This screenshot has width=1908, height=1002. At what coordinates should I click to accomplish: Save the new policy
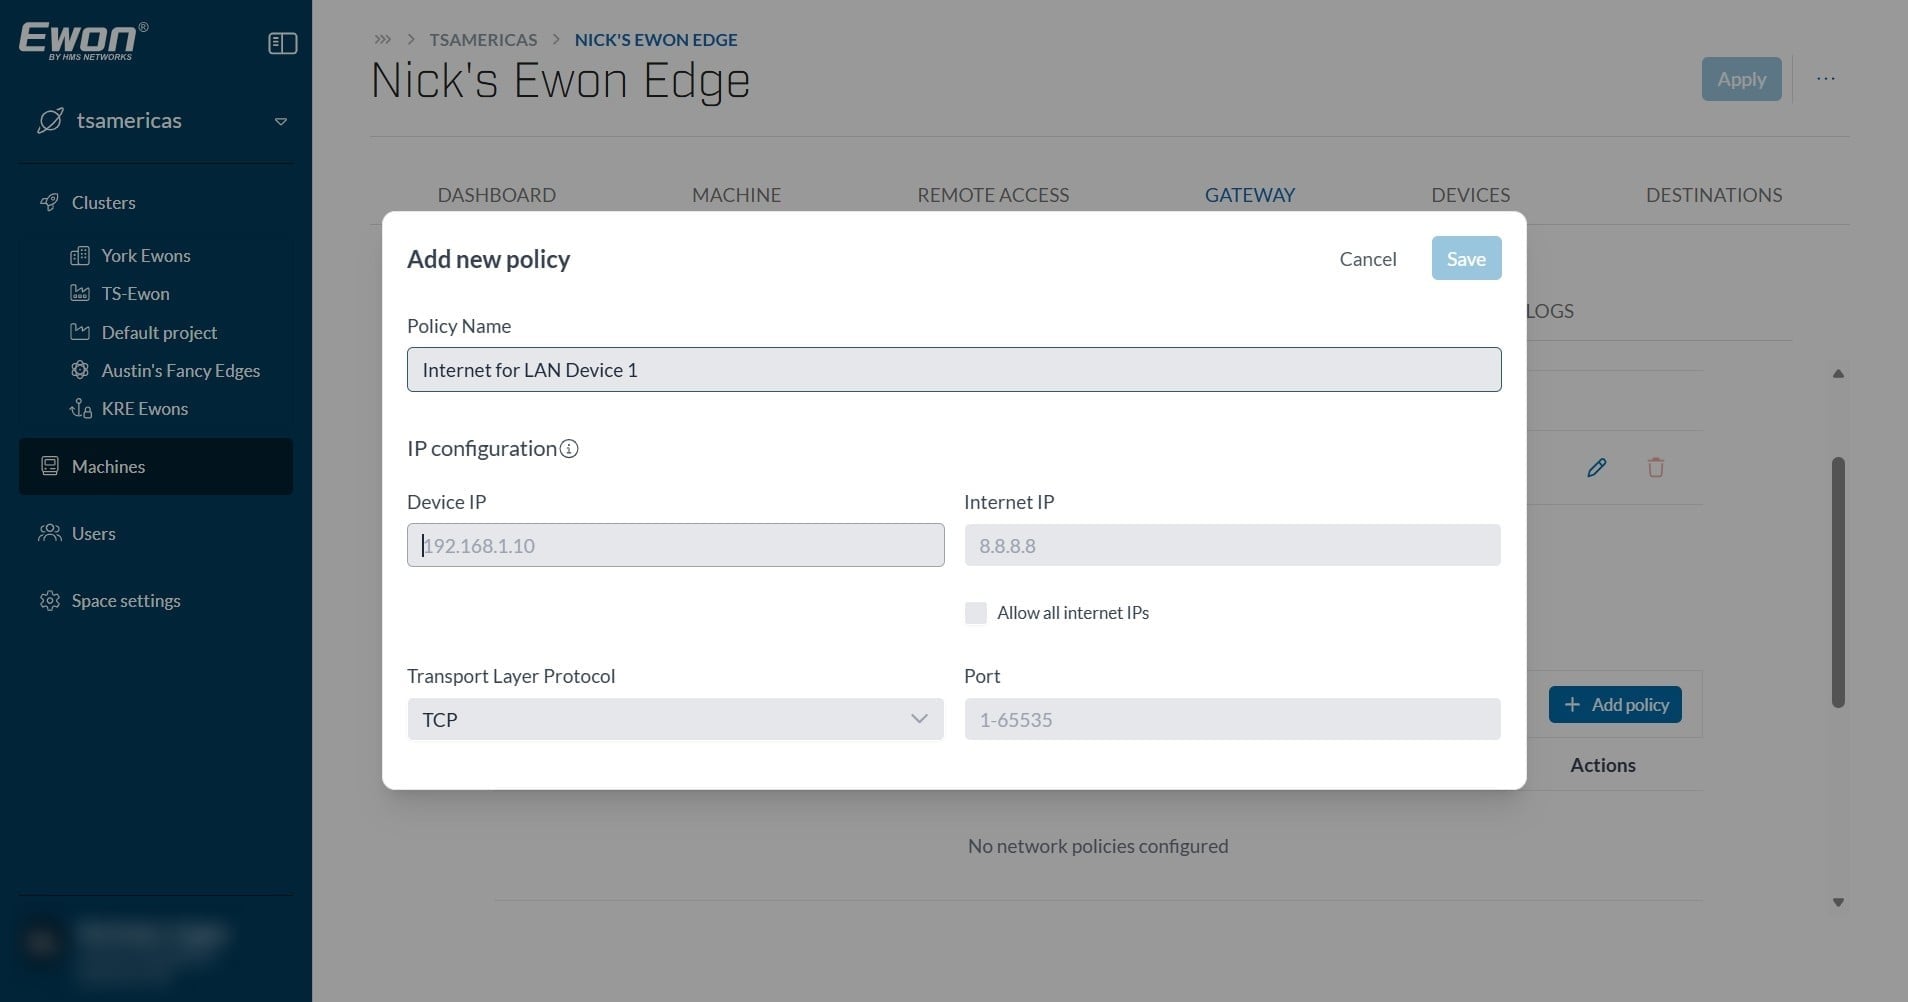(1466, 259)
